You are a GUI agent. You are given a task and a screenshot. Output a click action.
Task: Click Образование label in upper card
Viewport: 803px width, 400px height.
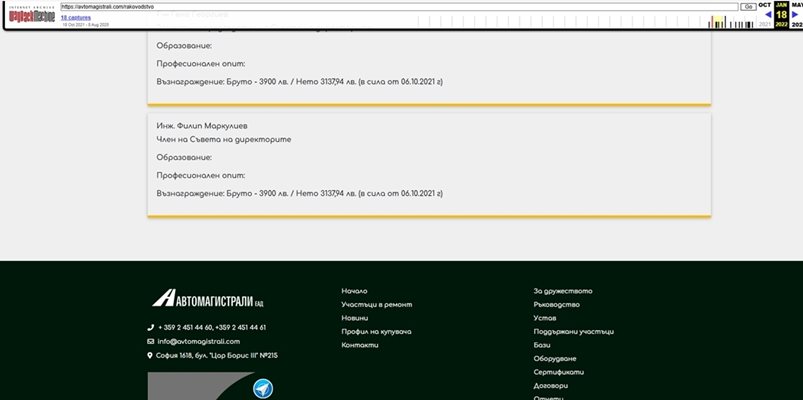click(x=184, y=46)
